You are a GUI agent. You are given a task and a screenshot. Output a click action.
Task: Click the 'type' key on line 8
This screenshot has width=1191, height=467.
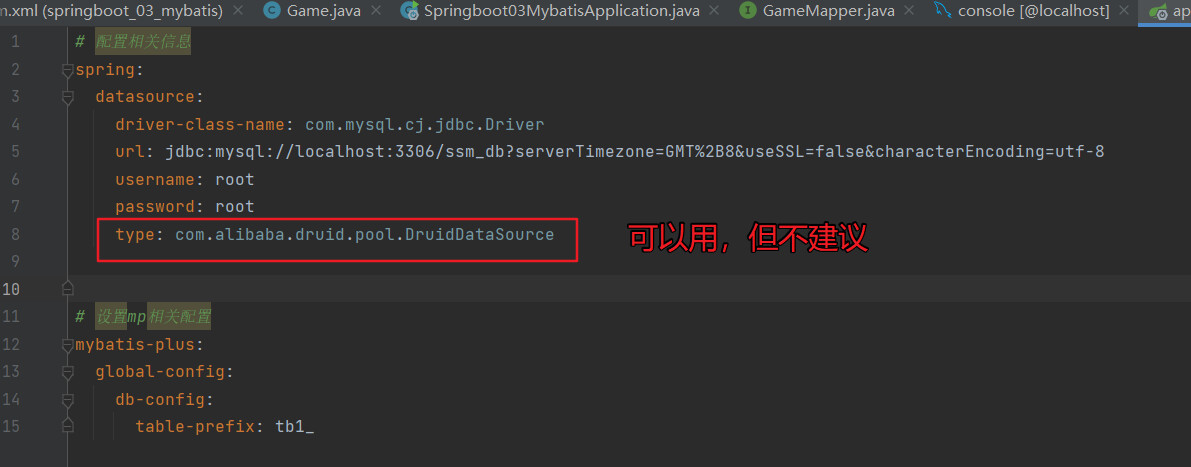pyautogui.click(x=135, y=235)
